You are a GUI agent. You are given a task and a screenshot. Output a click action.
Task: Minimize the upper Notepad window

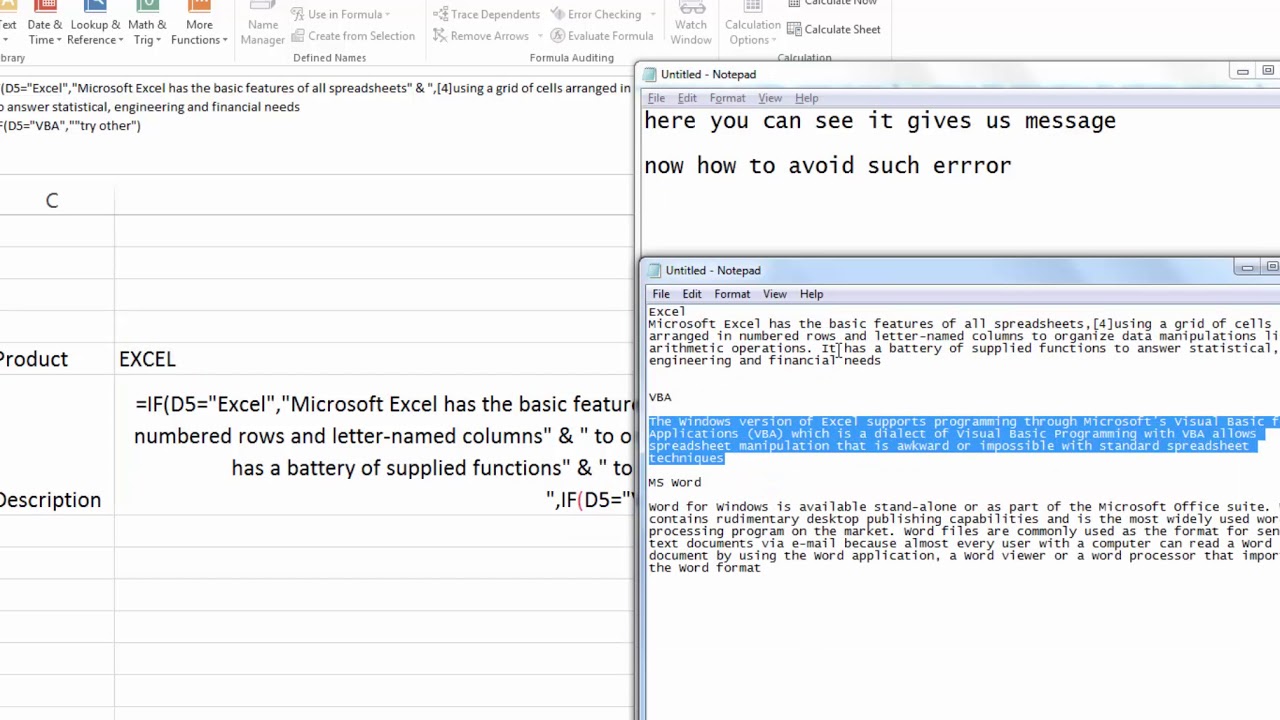[x=1242, y=71]
